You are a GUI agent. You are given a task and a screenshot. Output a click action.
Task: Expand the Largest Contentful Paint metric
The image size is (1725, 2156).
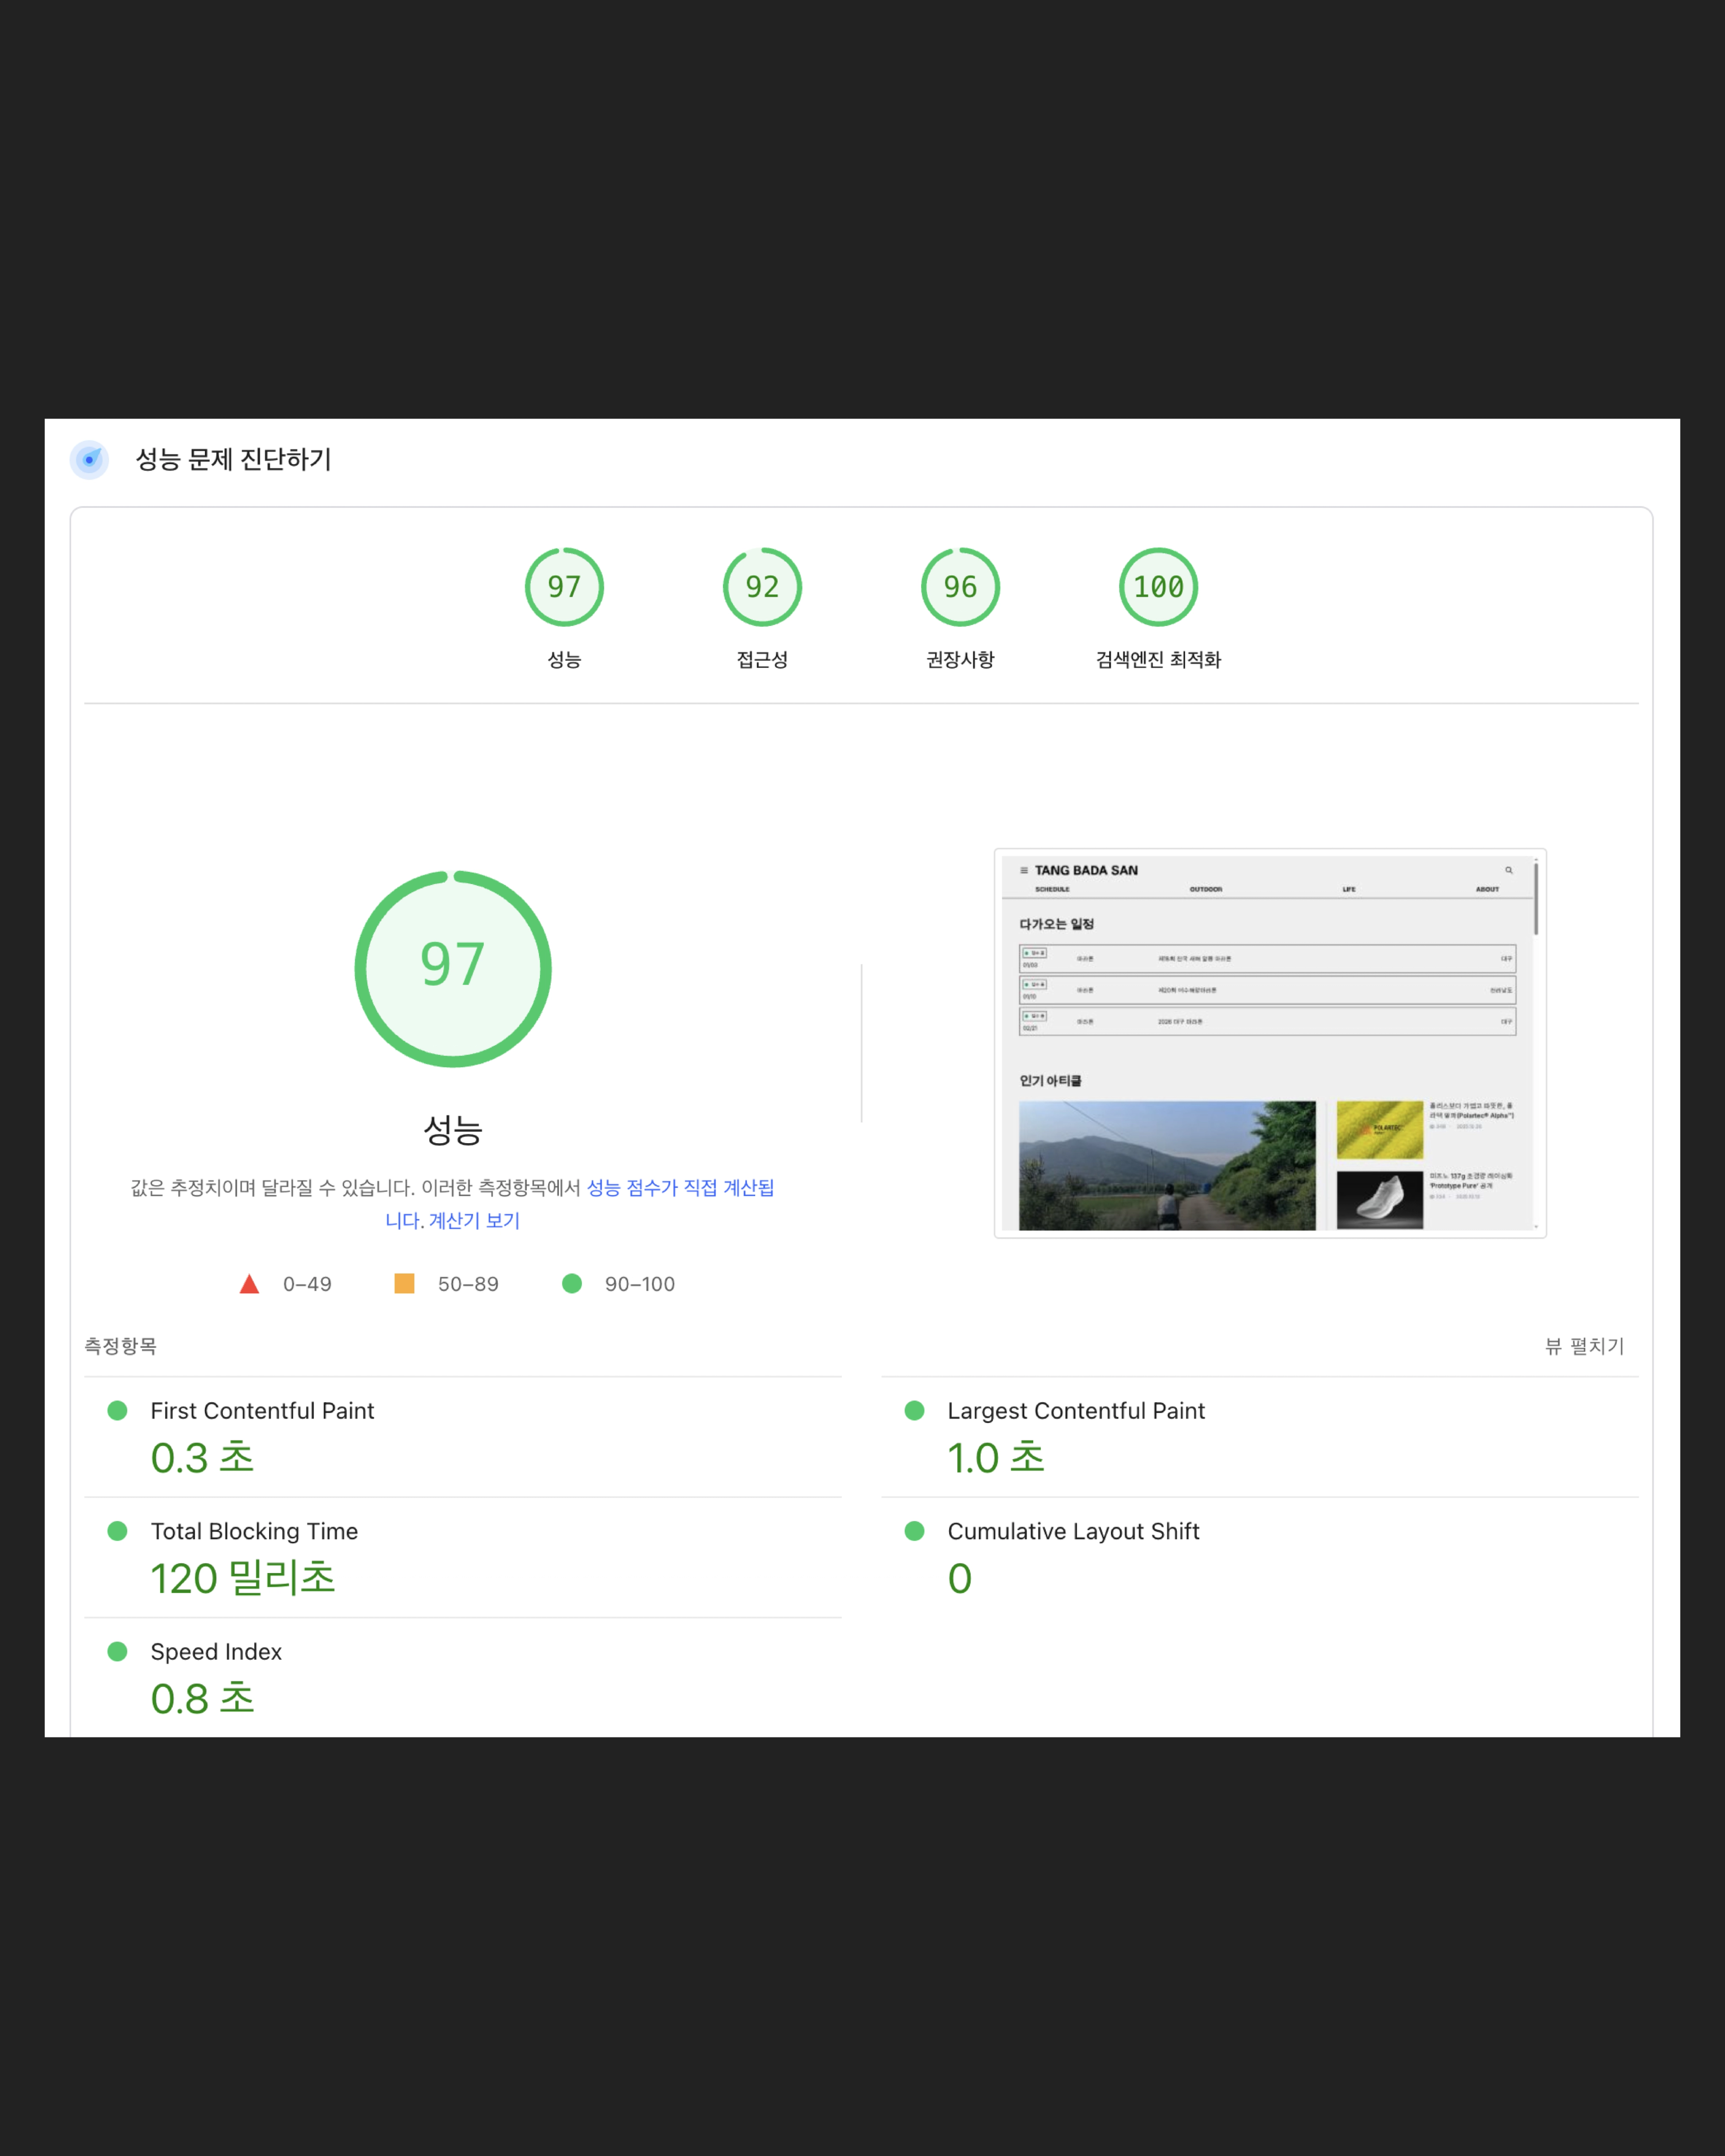pyautogui.click(x=1075, y=1410)
